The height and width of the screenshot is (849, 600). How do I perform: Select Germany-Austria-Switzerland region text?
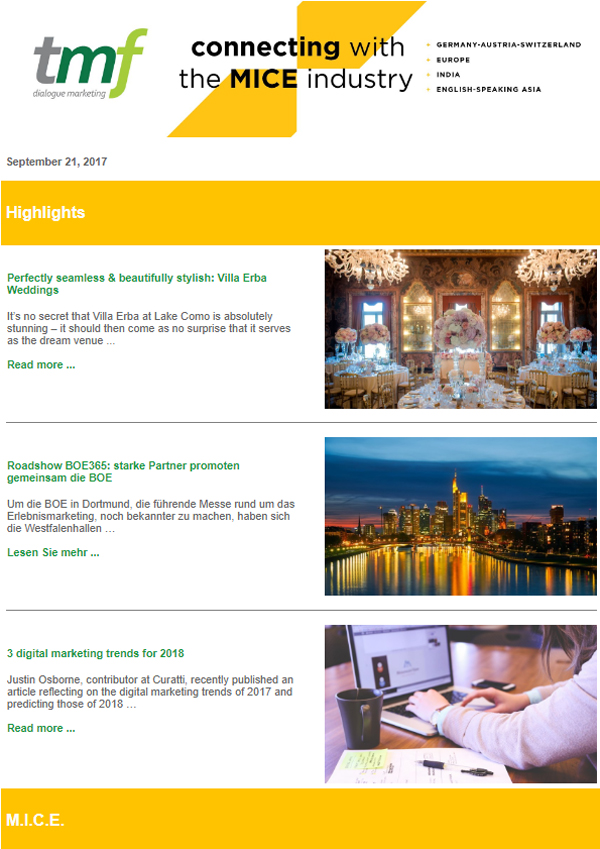[x=508, y=45]
